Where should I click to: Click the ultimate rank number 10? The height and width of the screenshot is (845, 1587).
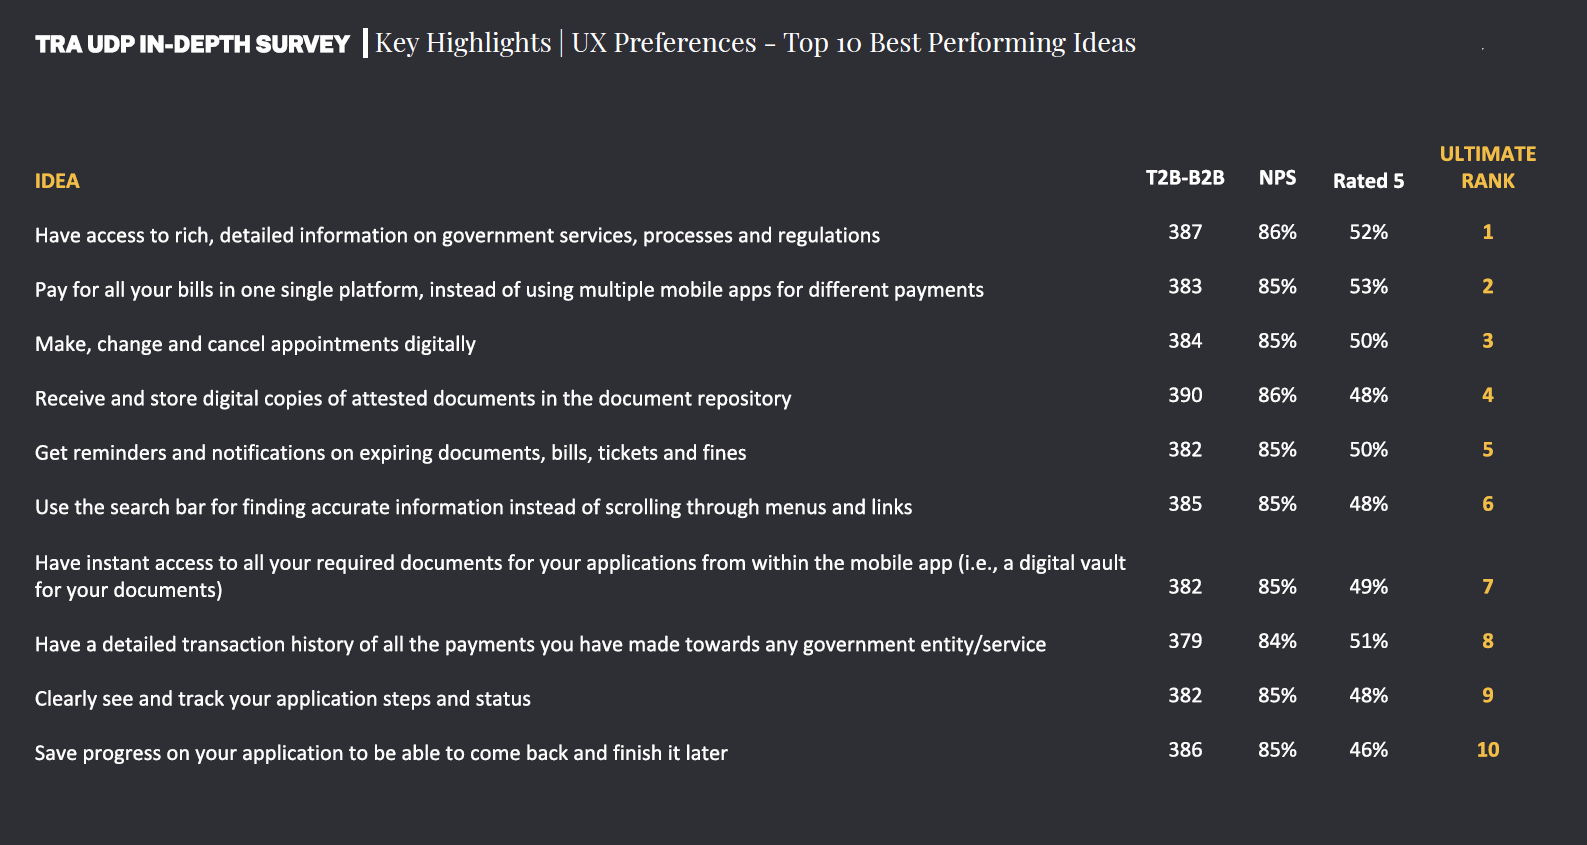1487,750
